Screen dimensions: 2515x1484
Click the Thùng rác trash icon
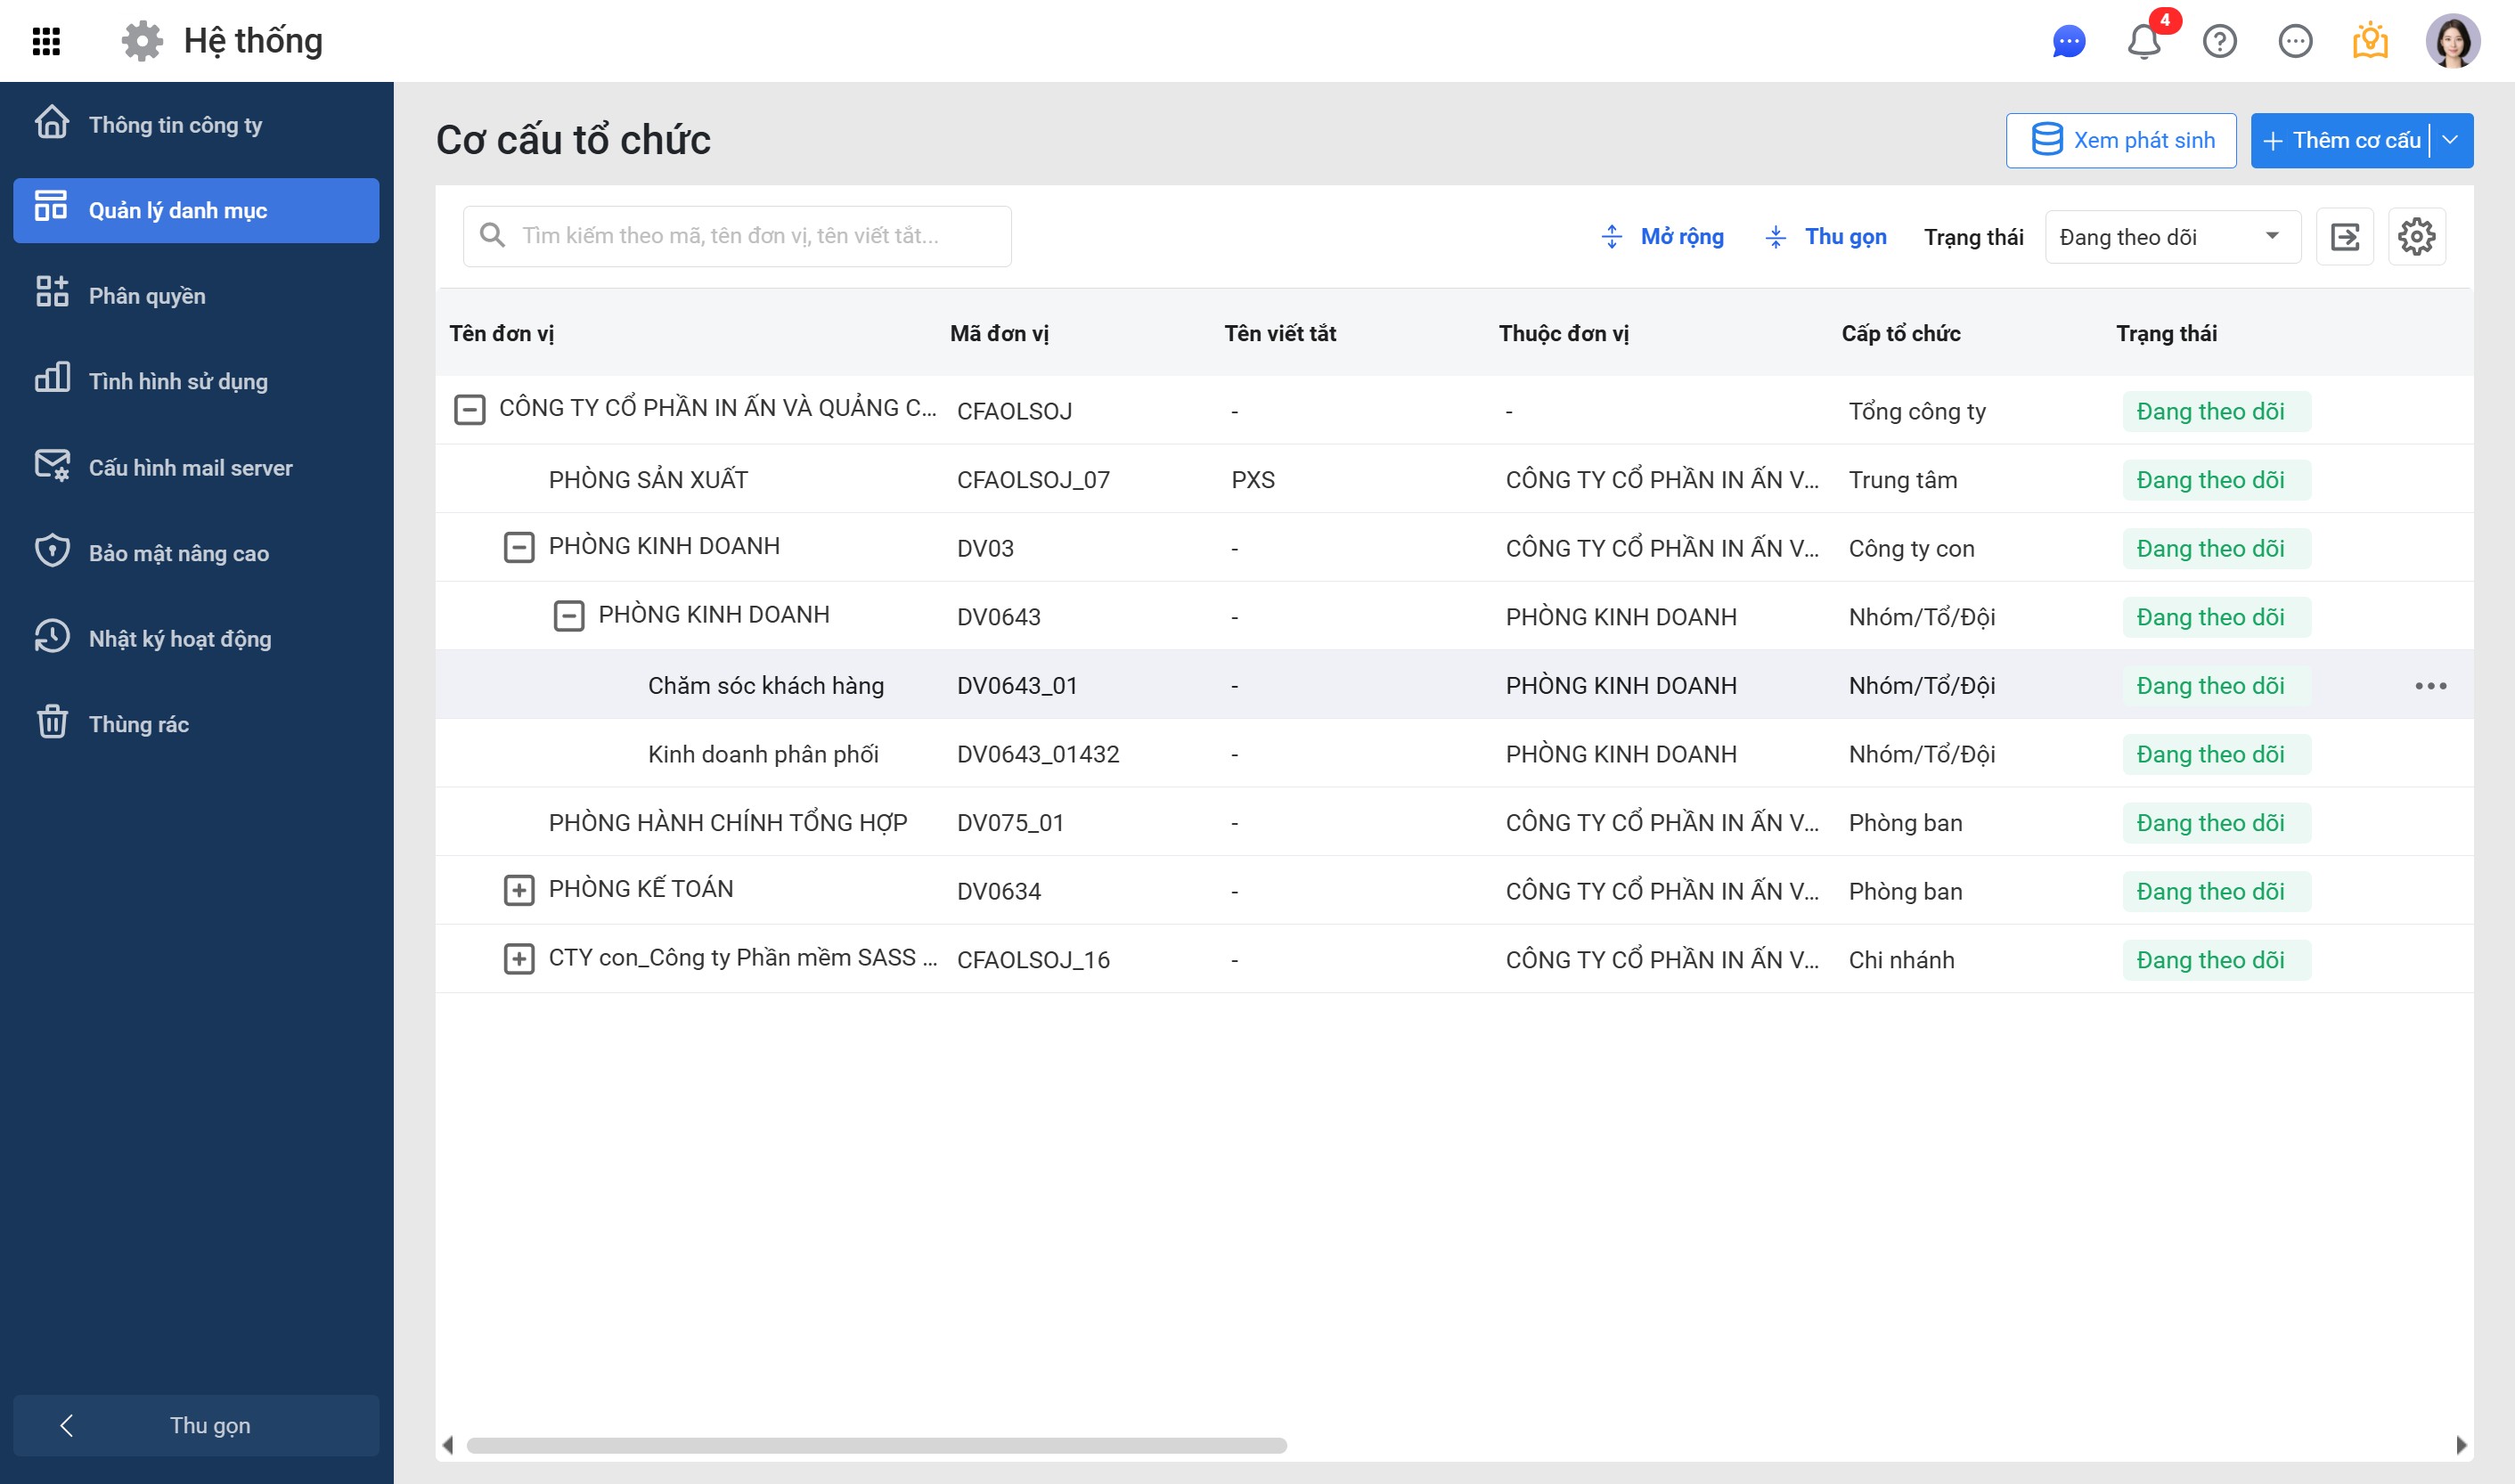(x=52, y=722)
